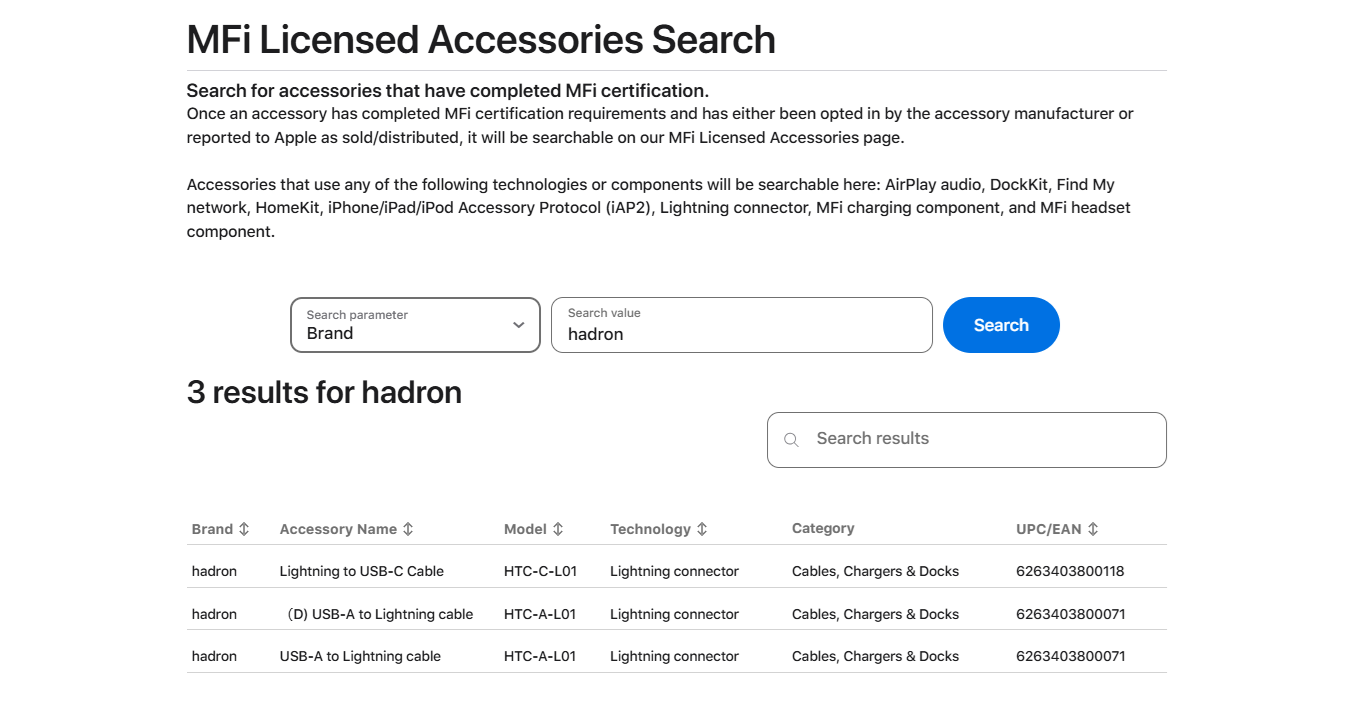This screenshot has width=1346, height=722.
Task: Click the MFi Licensed Accessories Search heading
Action: [481, 40]
